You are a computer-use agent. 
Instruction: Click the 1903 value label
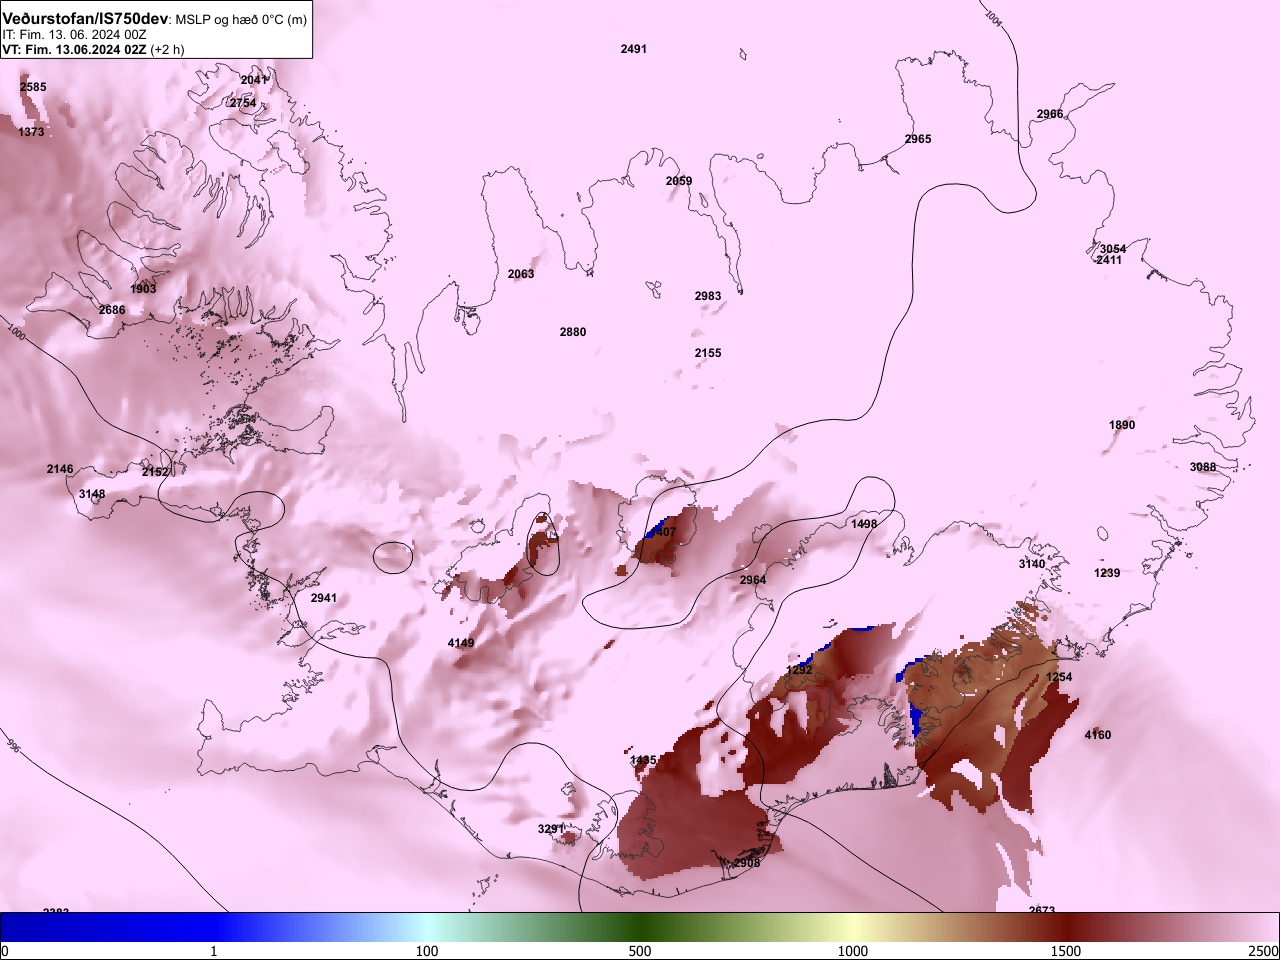click(143, 289)
